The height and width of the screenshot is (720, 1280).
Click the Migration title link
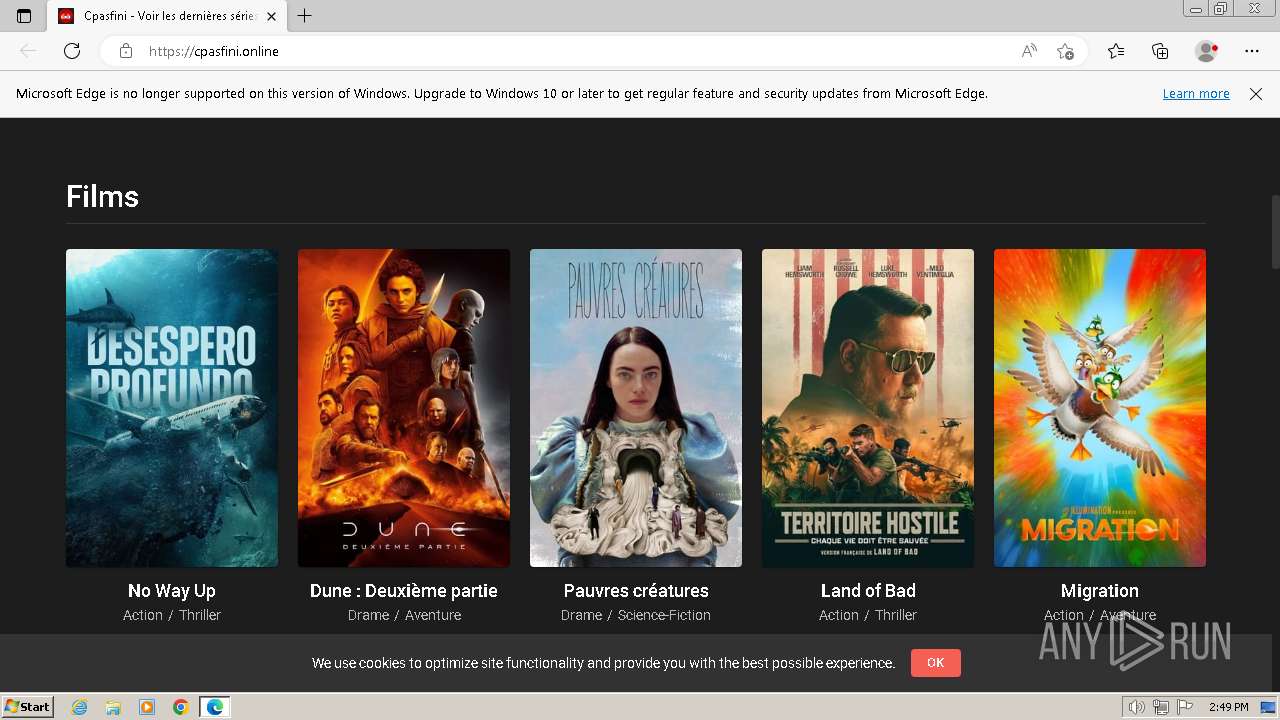(x=1100, y=591)
